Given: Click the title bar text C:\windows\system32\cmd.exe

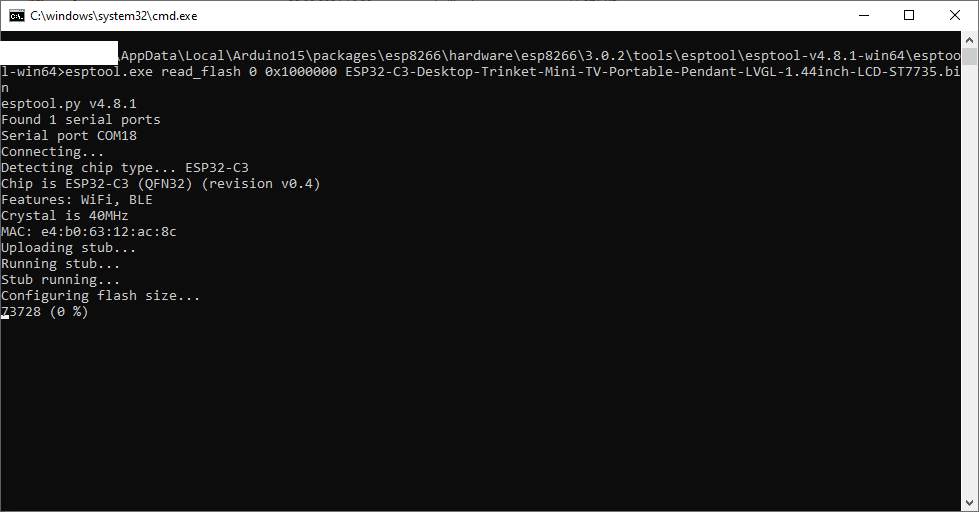Looking at the screenshot, I should (x=114, y=16).
